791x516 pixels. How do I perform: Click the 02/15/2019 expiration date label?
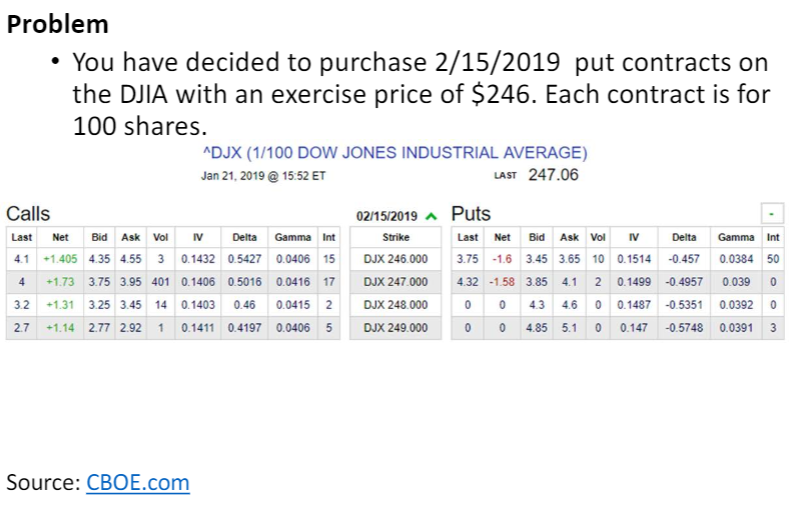(x=387, y=215)
